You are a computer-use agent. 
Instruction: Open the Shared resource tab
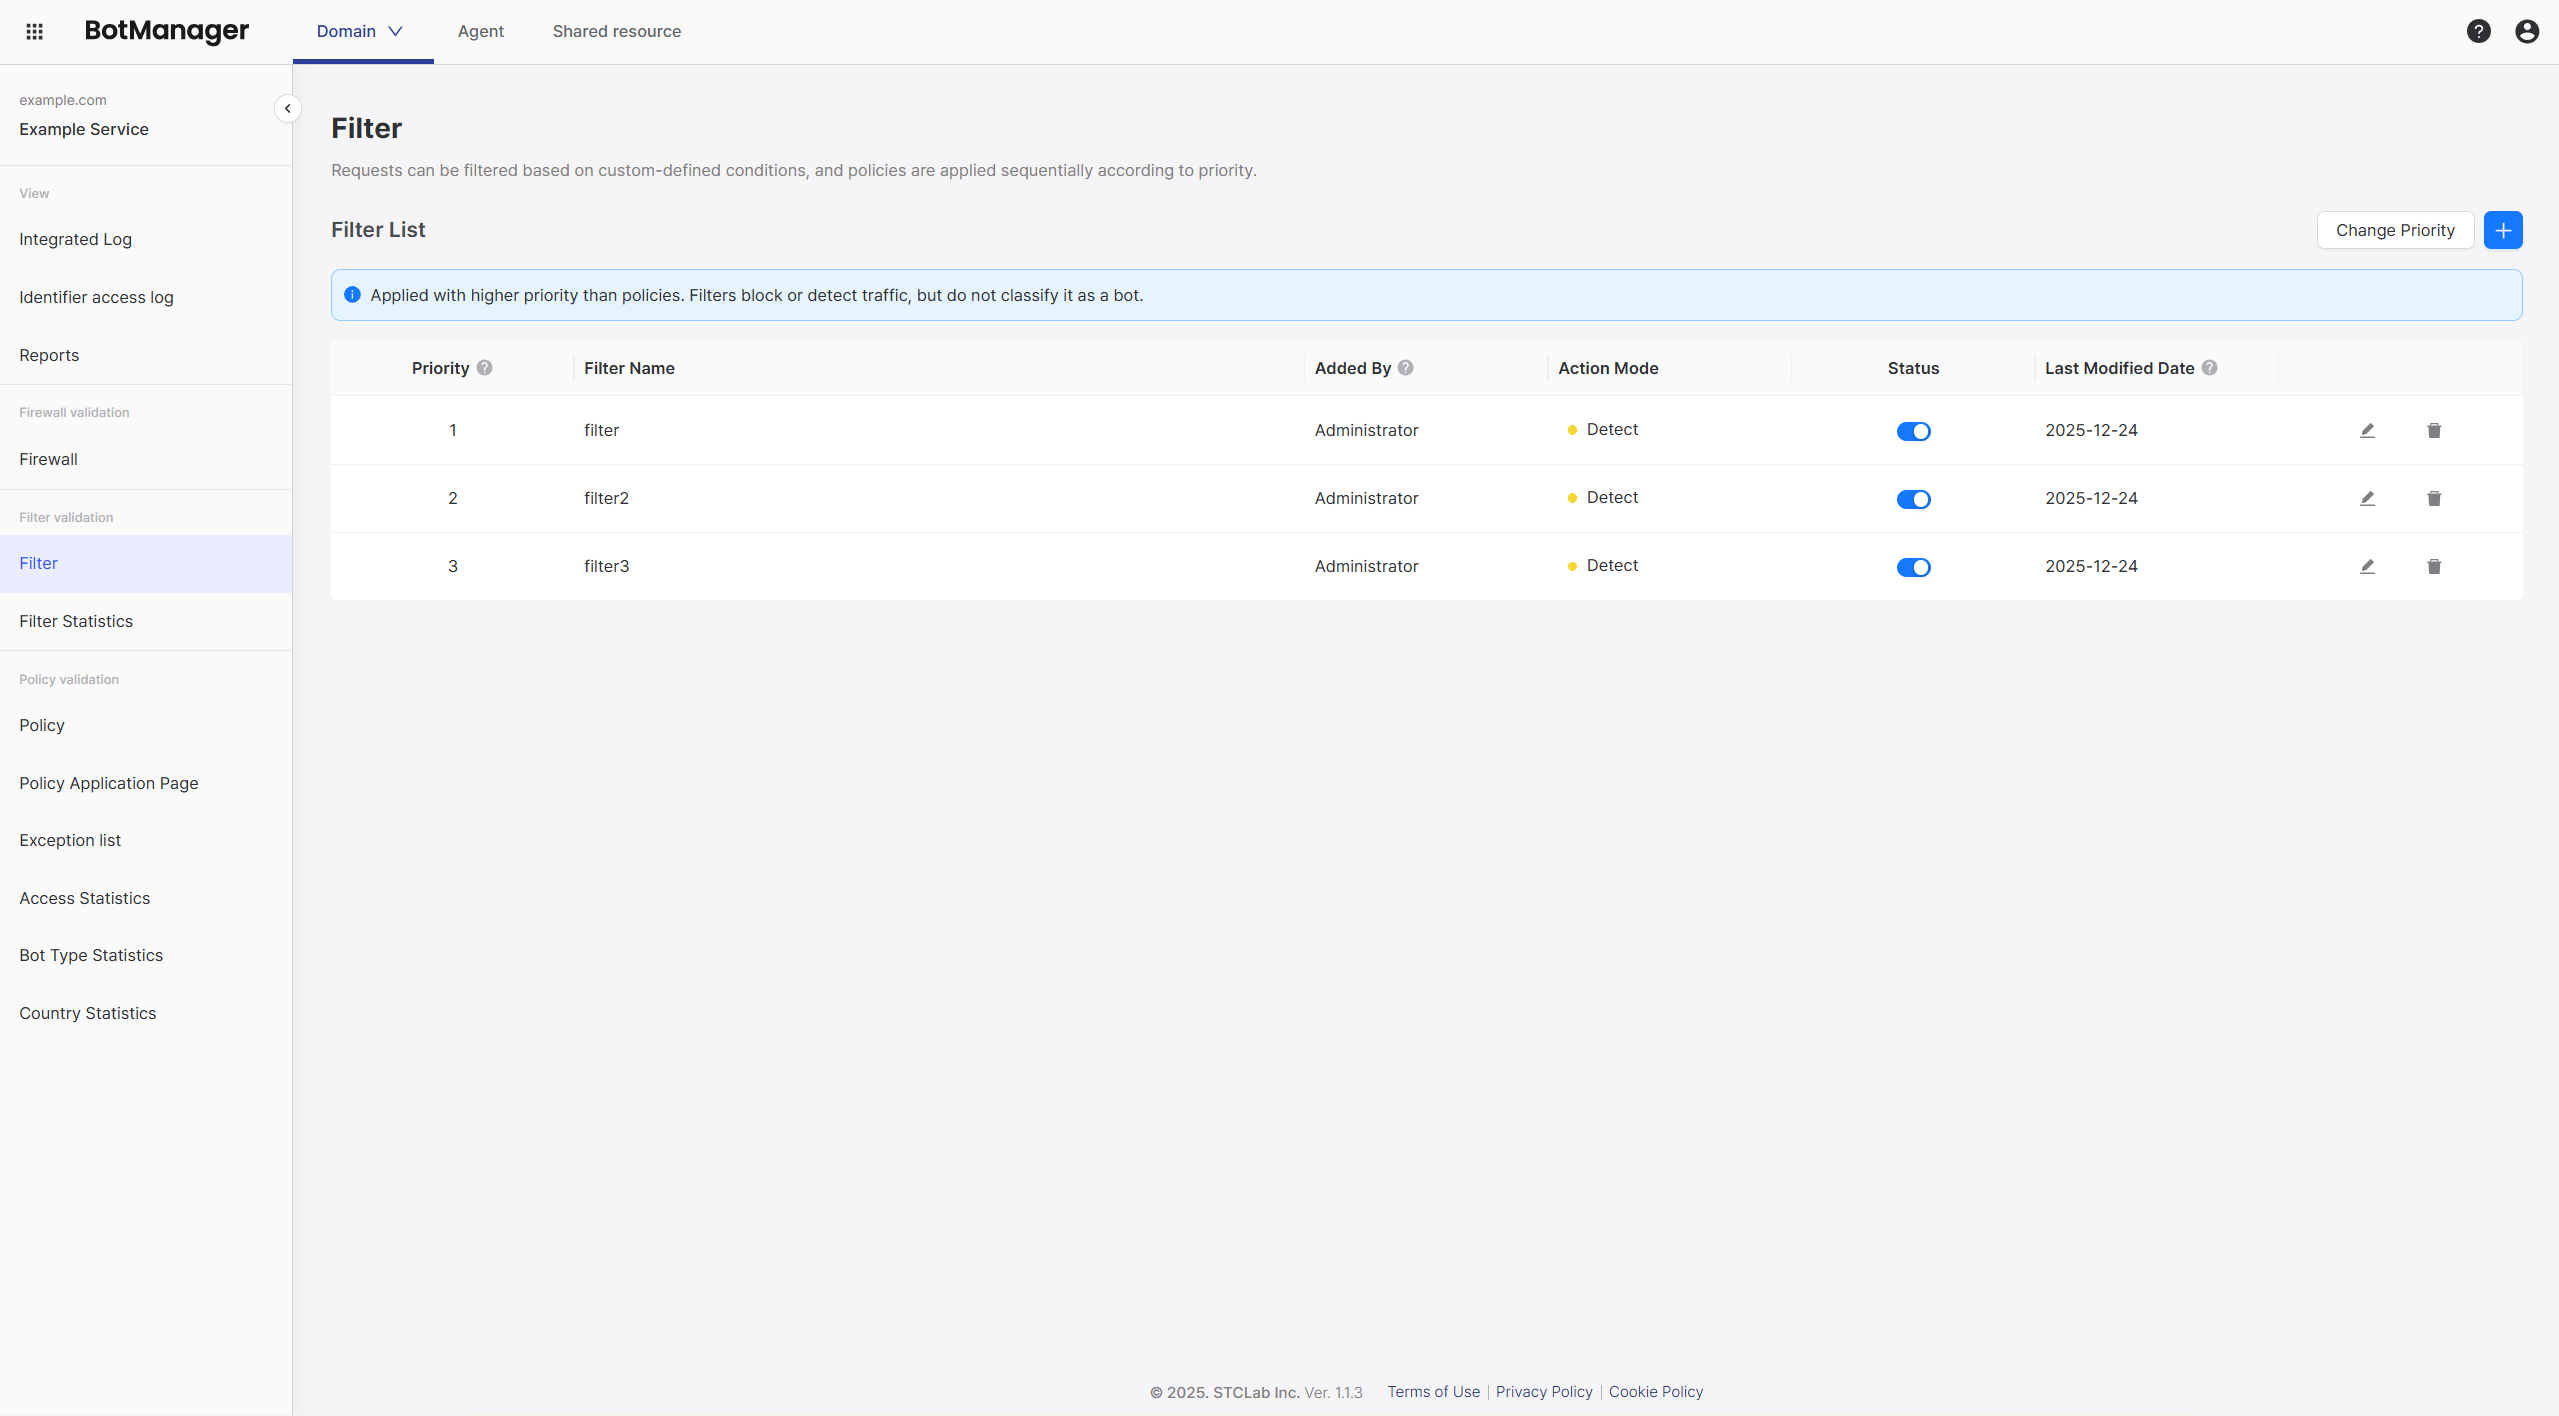(x=617, y=31)
